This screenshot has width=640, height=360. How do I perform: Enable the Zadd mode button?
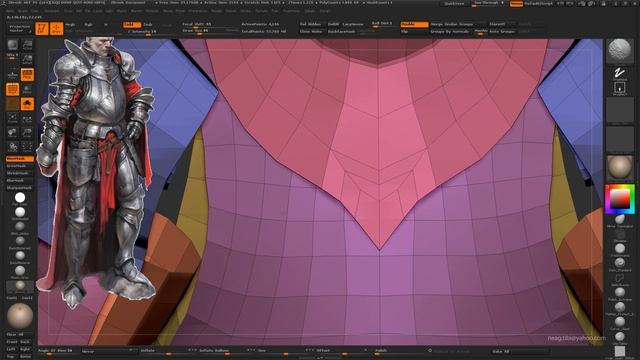tap(132, 24)
